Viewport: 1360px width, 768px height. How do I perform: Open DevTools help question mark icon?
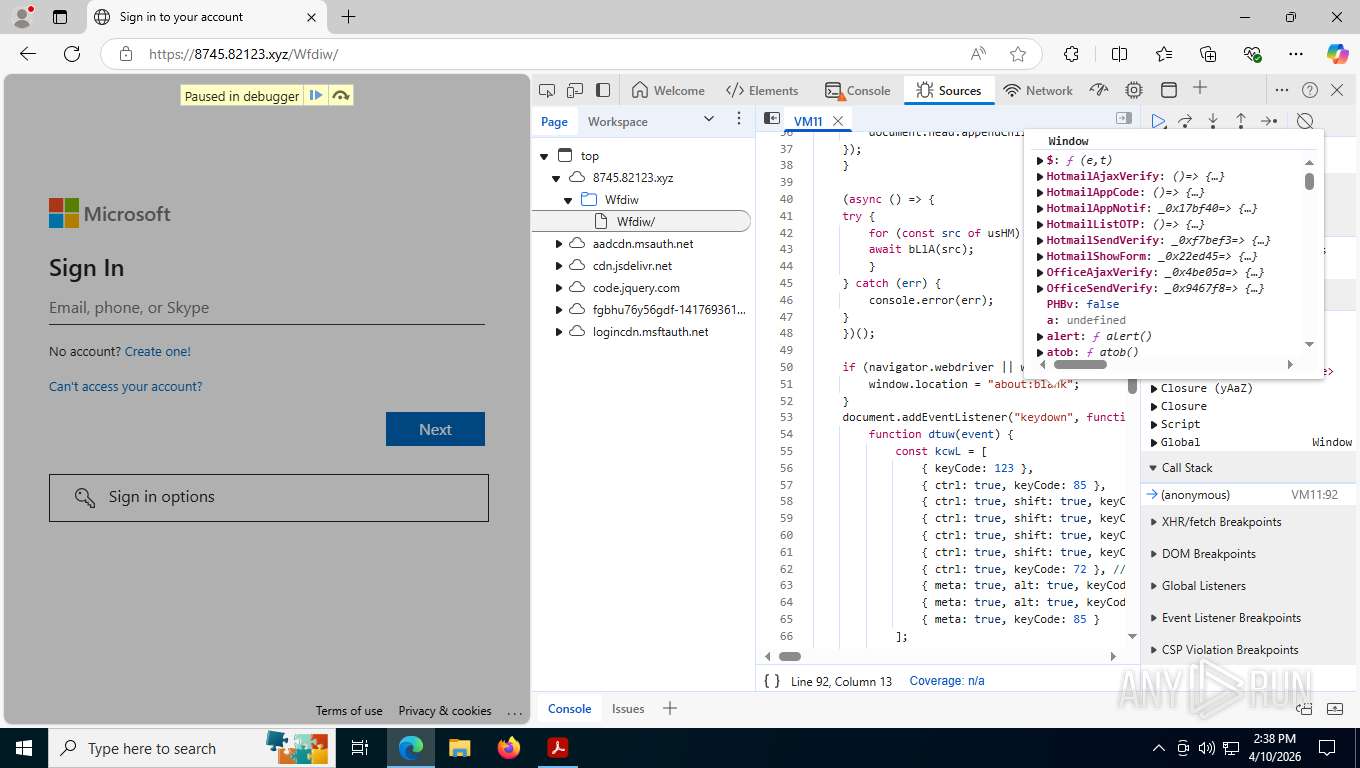click(1310, 90)
